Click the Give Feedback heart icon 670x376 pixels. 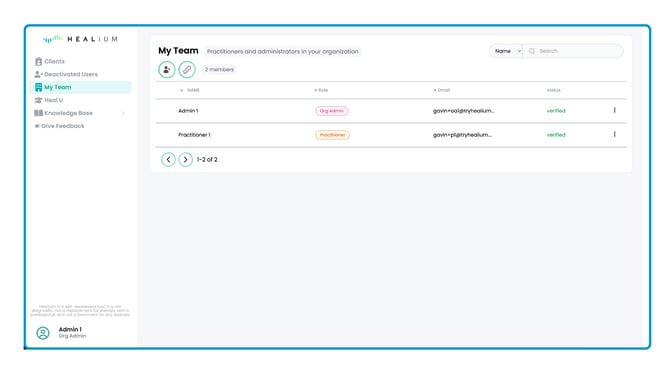(x=37, y=126)
